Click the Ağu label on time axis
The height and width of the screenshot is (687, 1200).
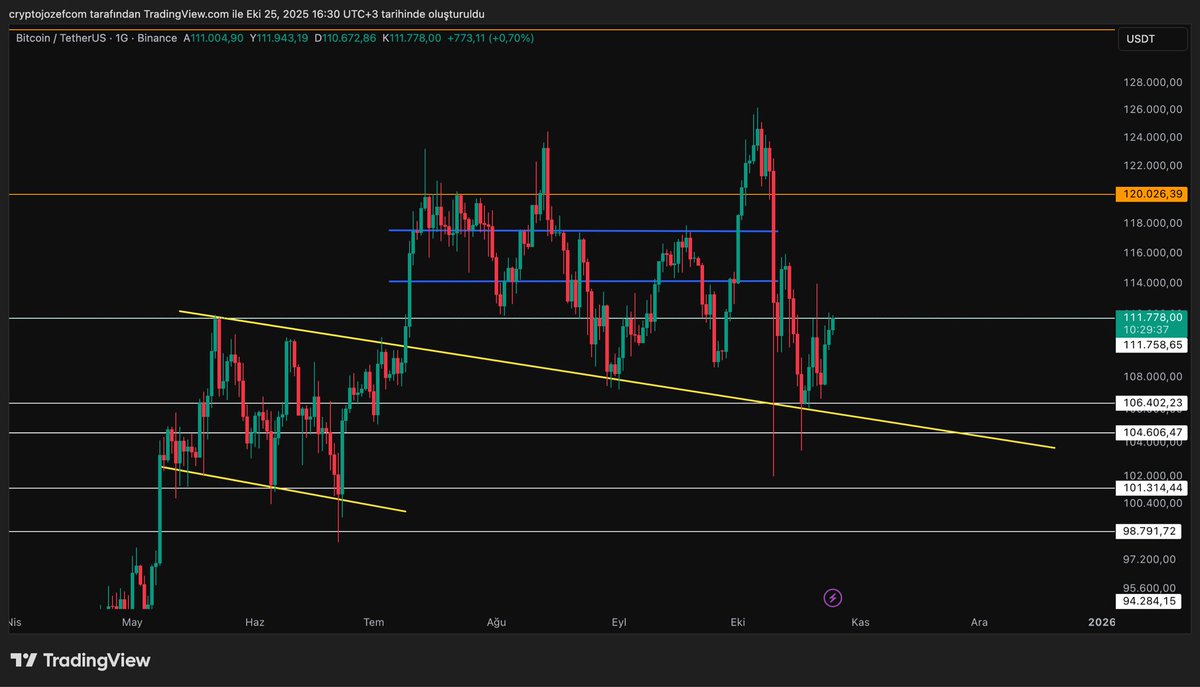(x=496, y=622)
